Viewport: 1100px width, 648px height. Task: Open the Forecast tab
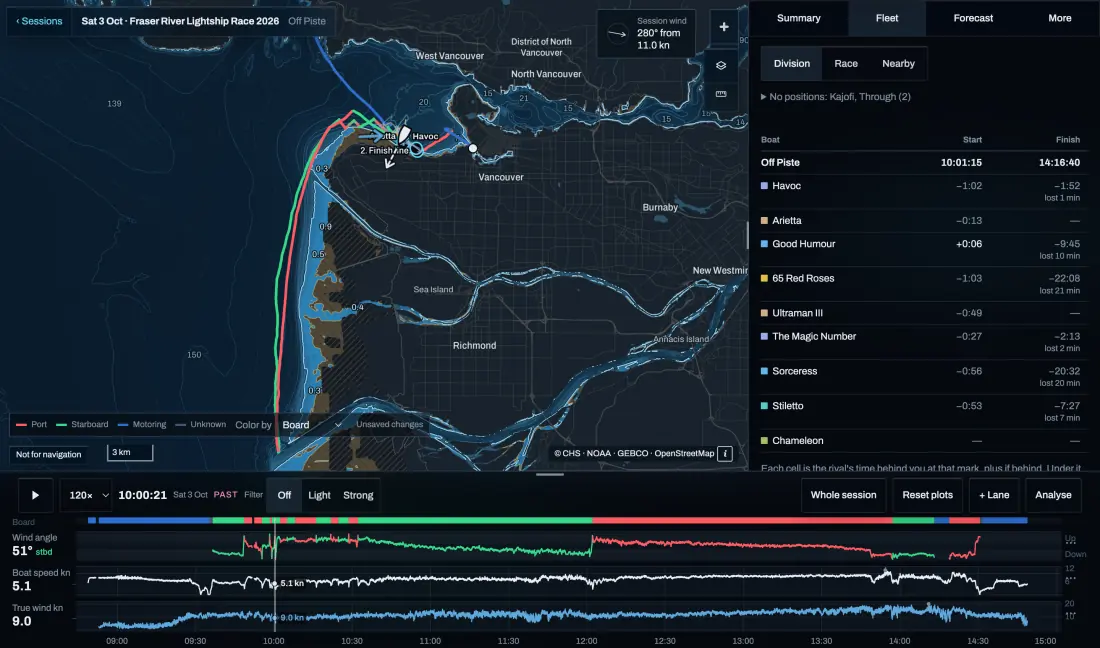point(973,18)
